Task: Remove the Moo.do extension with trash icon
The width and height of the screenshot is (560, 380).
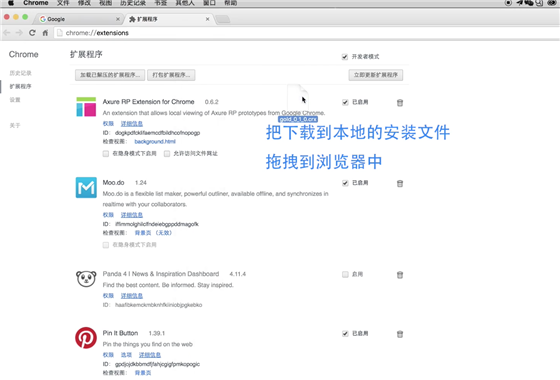Action: [x=400, y=184]
